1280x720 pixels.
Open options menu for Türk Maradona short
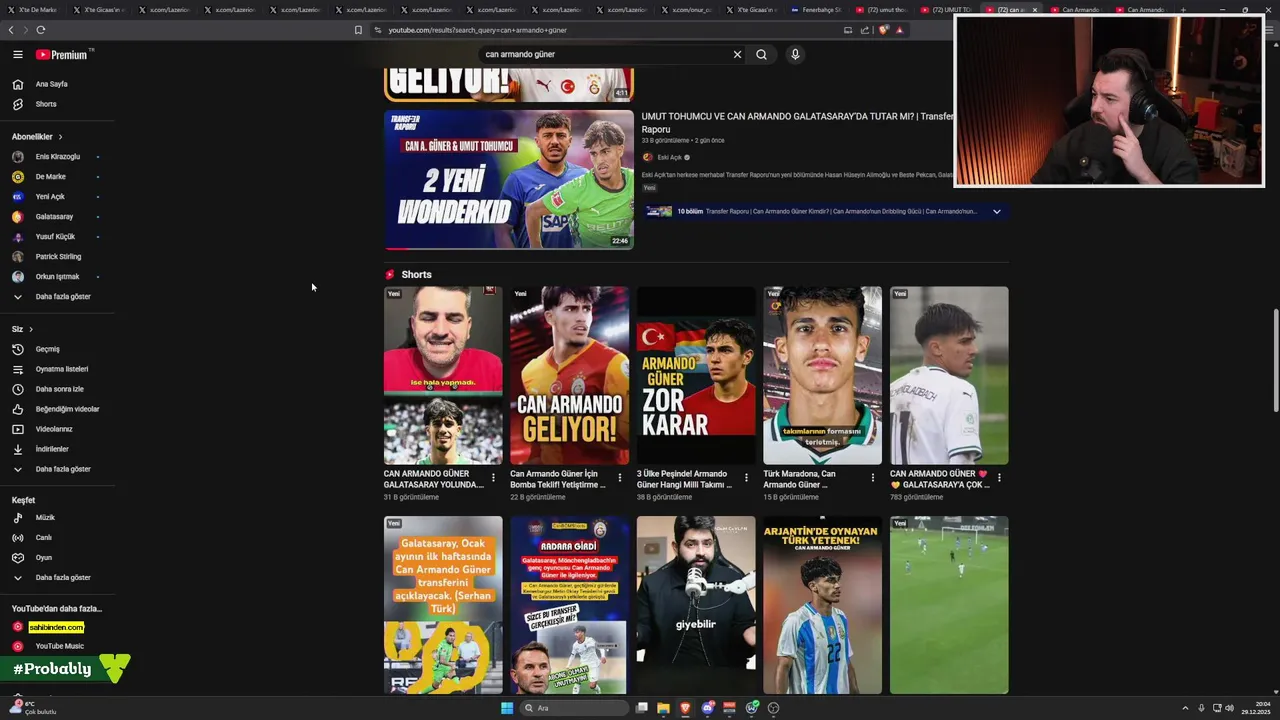(872, 478)
